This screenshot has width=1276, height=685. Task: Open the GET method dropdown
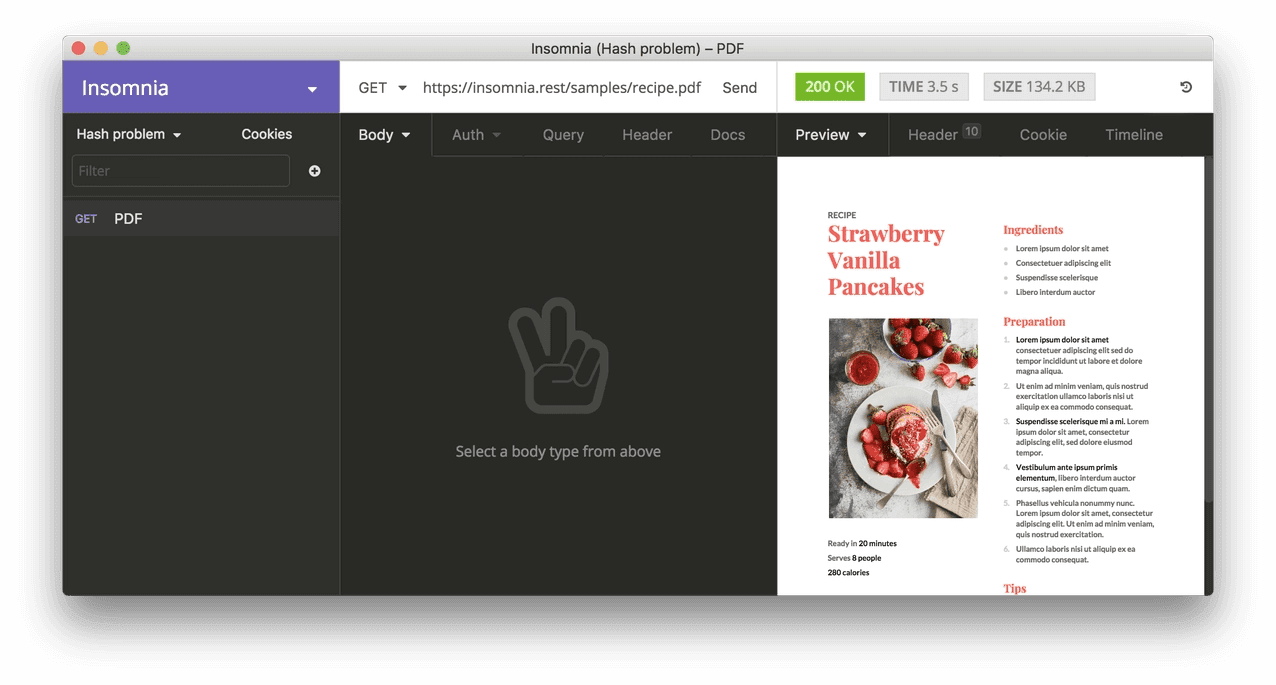(x=382, y=87)
